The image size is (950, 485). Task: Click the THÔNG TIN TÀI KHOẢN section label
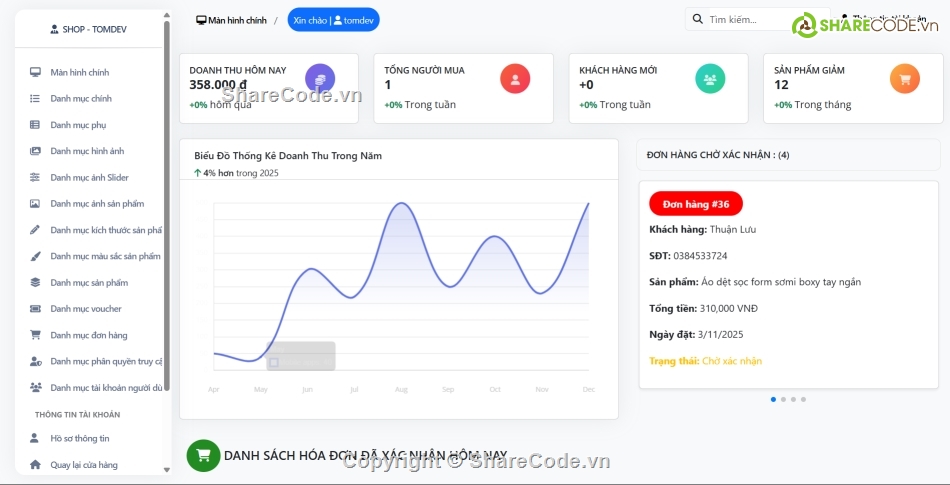(78, 415)
